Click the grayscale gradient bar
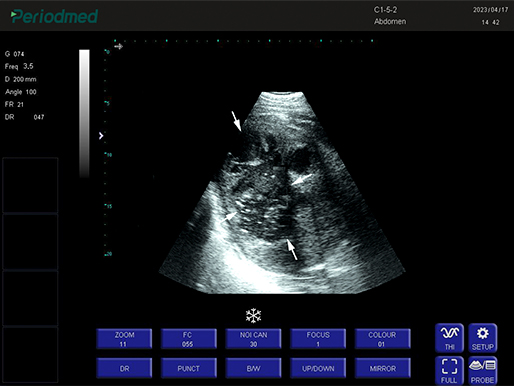This screenshot has width=514, height=386. point(84,113)
